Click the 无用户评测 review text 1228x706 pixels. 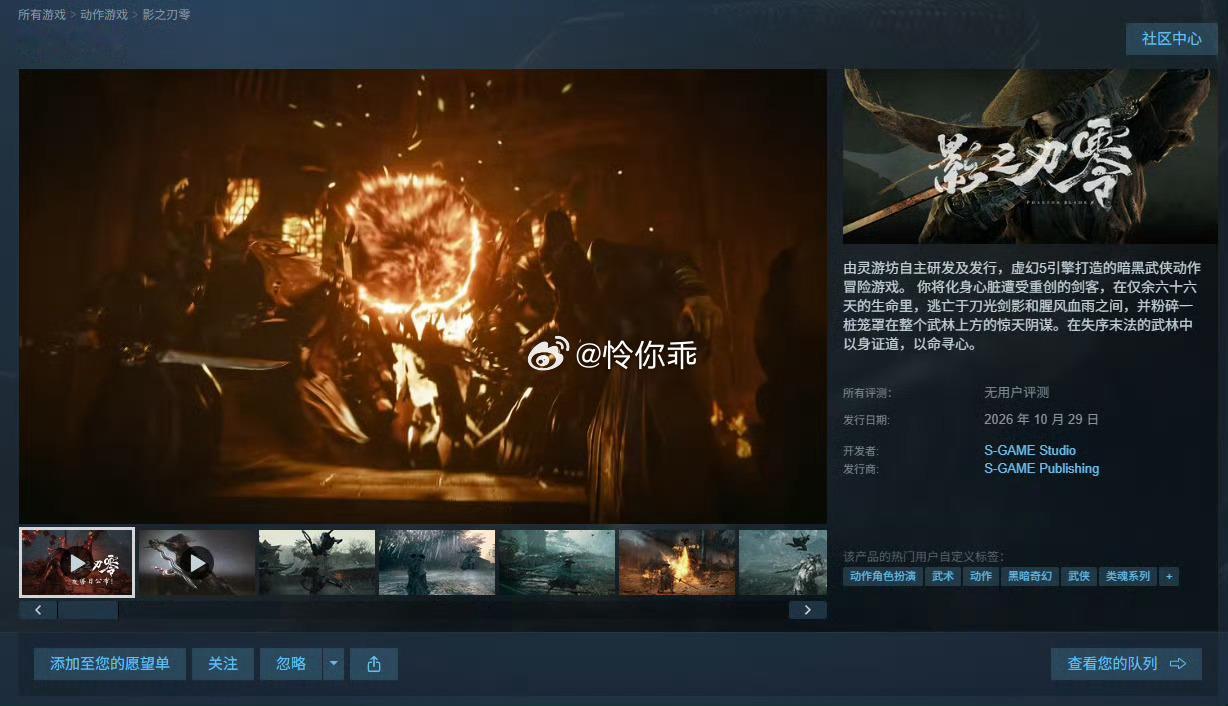pyautogui.click(x=1016, y=393)
